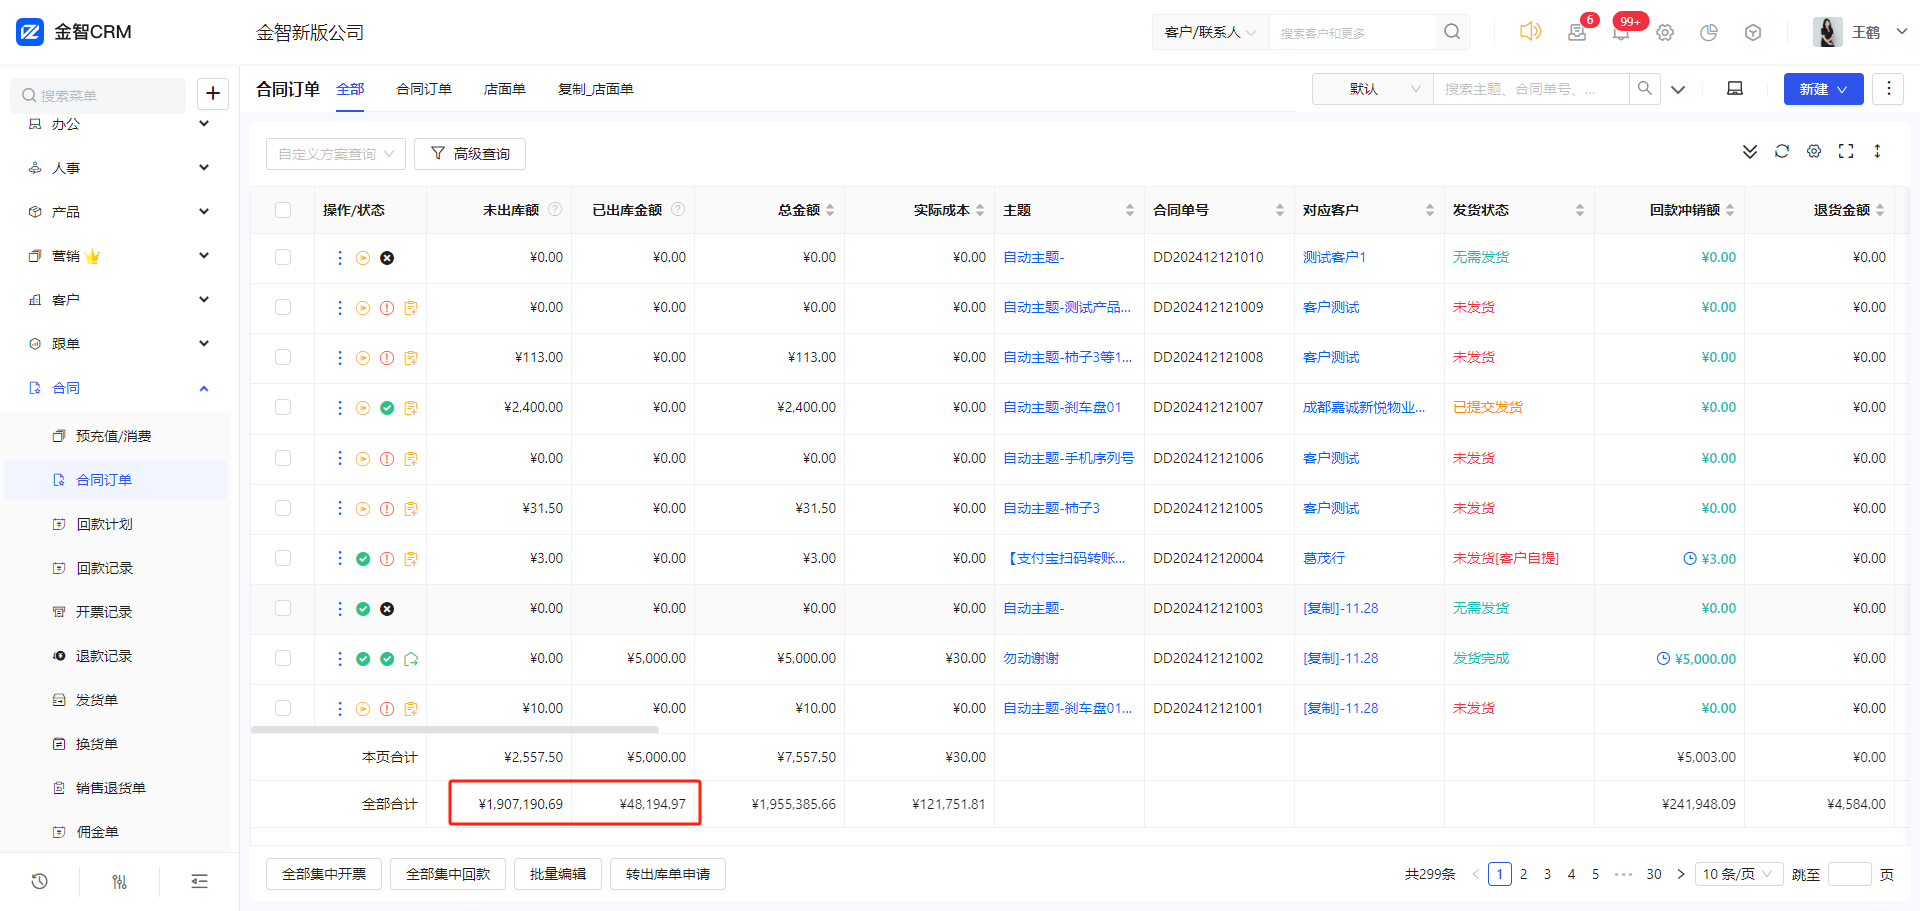This screenshot has width=1920, height=911.
Task: Switch to the 店面单 tab
Action: [x=505, y=89]
